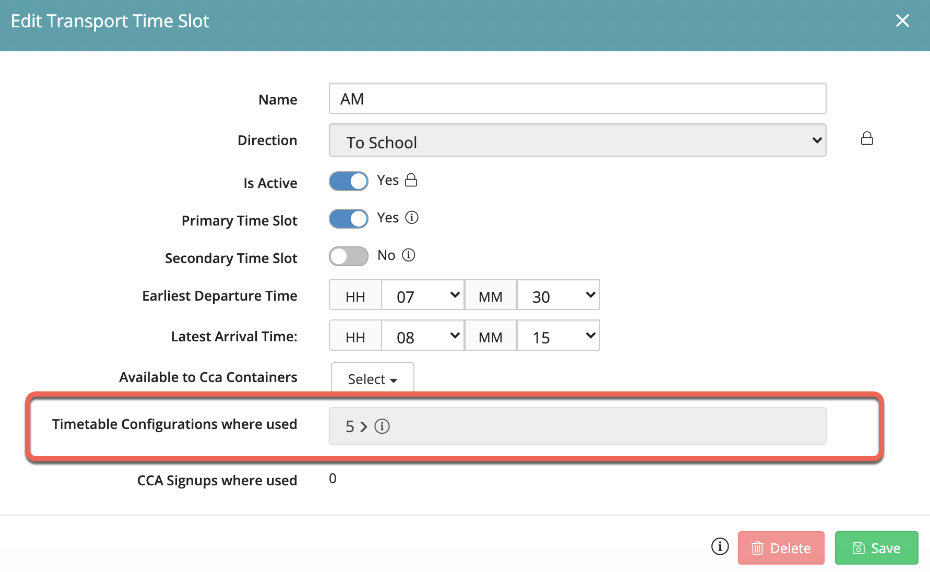Image resolution: width=930 pixels, height=572 pixels.
Task: Click the lock icon next to Is Active
Action: (x=410, y=181)
